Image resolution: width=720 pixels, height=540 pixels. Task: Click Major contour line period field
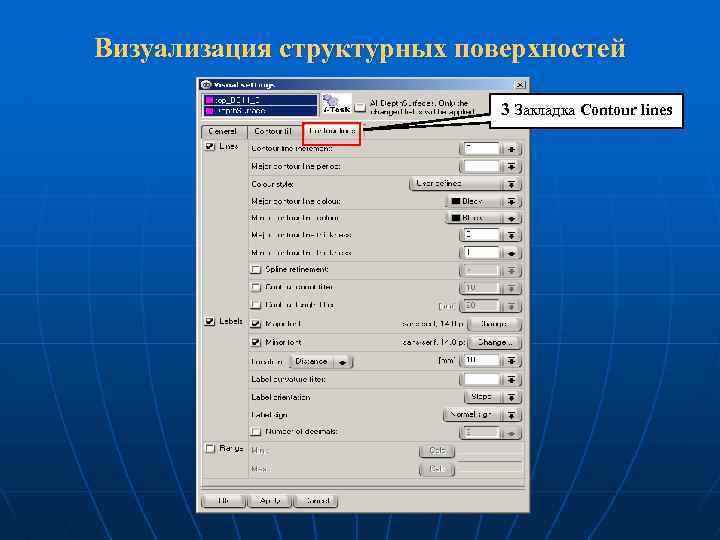480,166
